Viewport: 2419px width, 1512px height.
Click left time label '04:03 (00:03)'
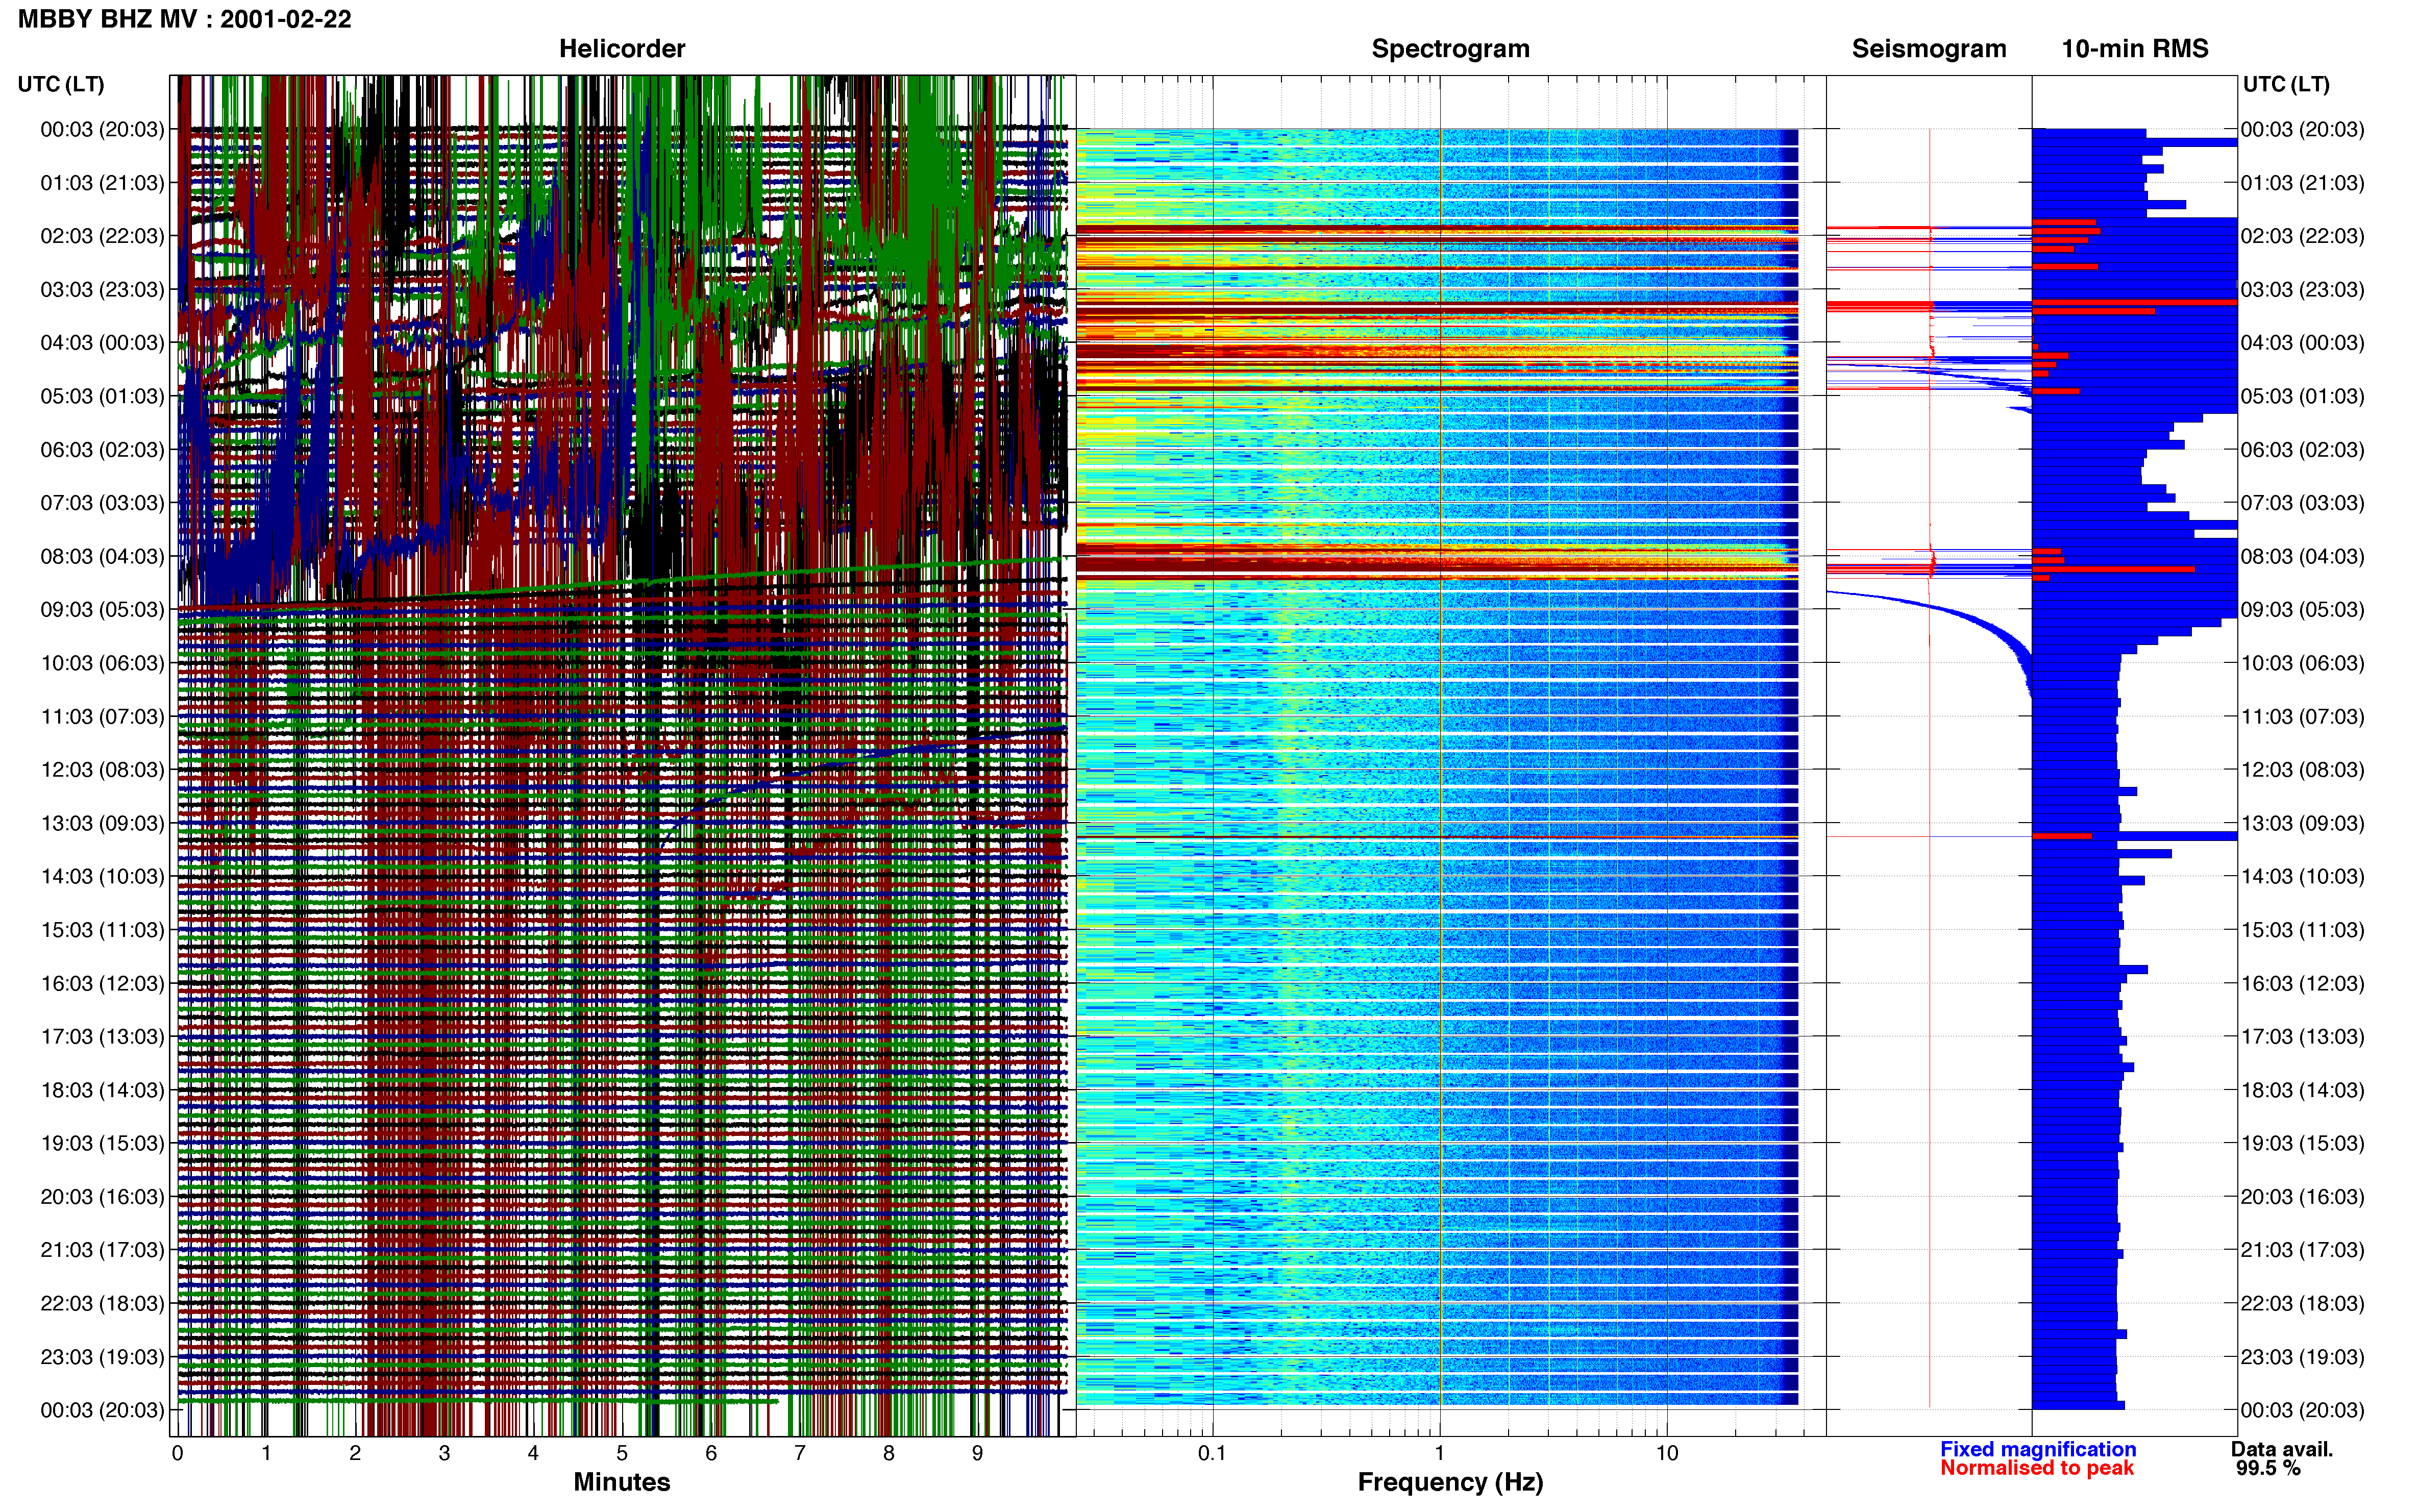pos(102,343)
